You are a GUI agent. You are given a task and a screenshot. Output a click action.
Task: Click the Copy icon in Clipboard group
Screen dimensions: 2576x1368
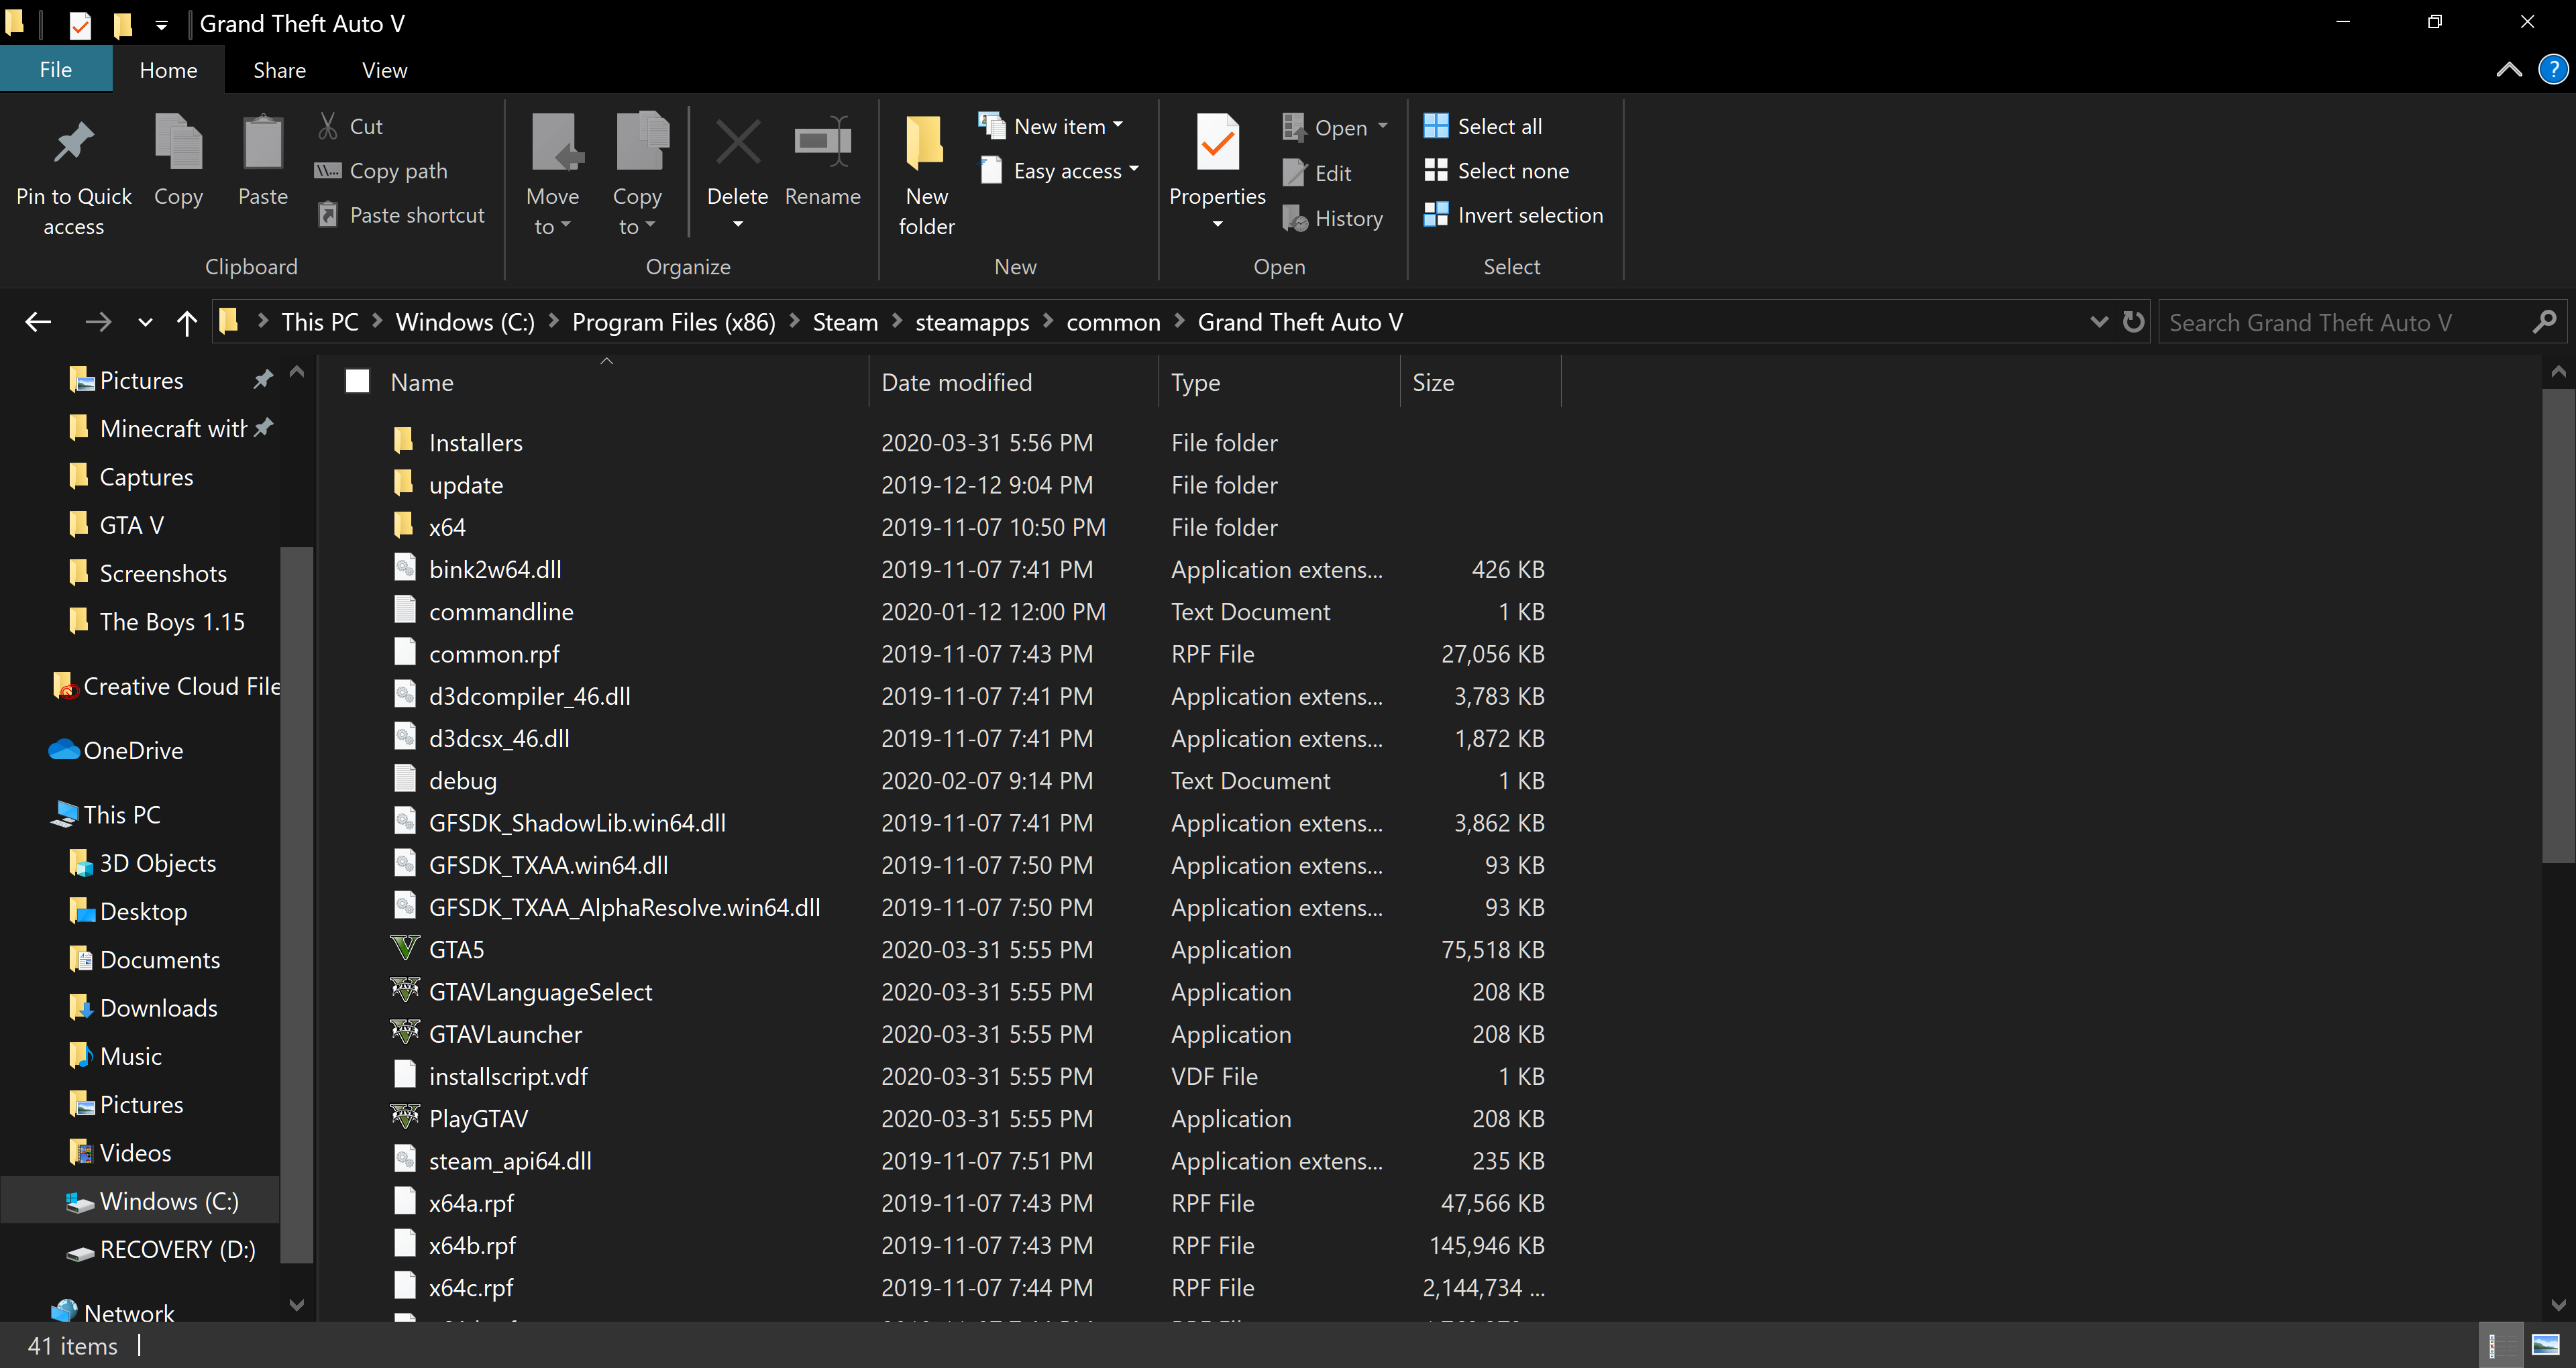coord(178,142)
